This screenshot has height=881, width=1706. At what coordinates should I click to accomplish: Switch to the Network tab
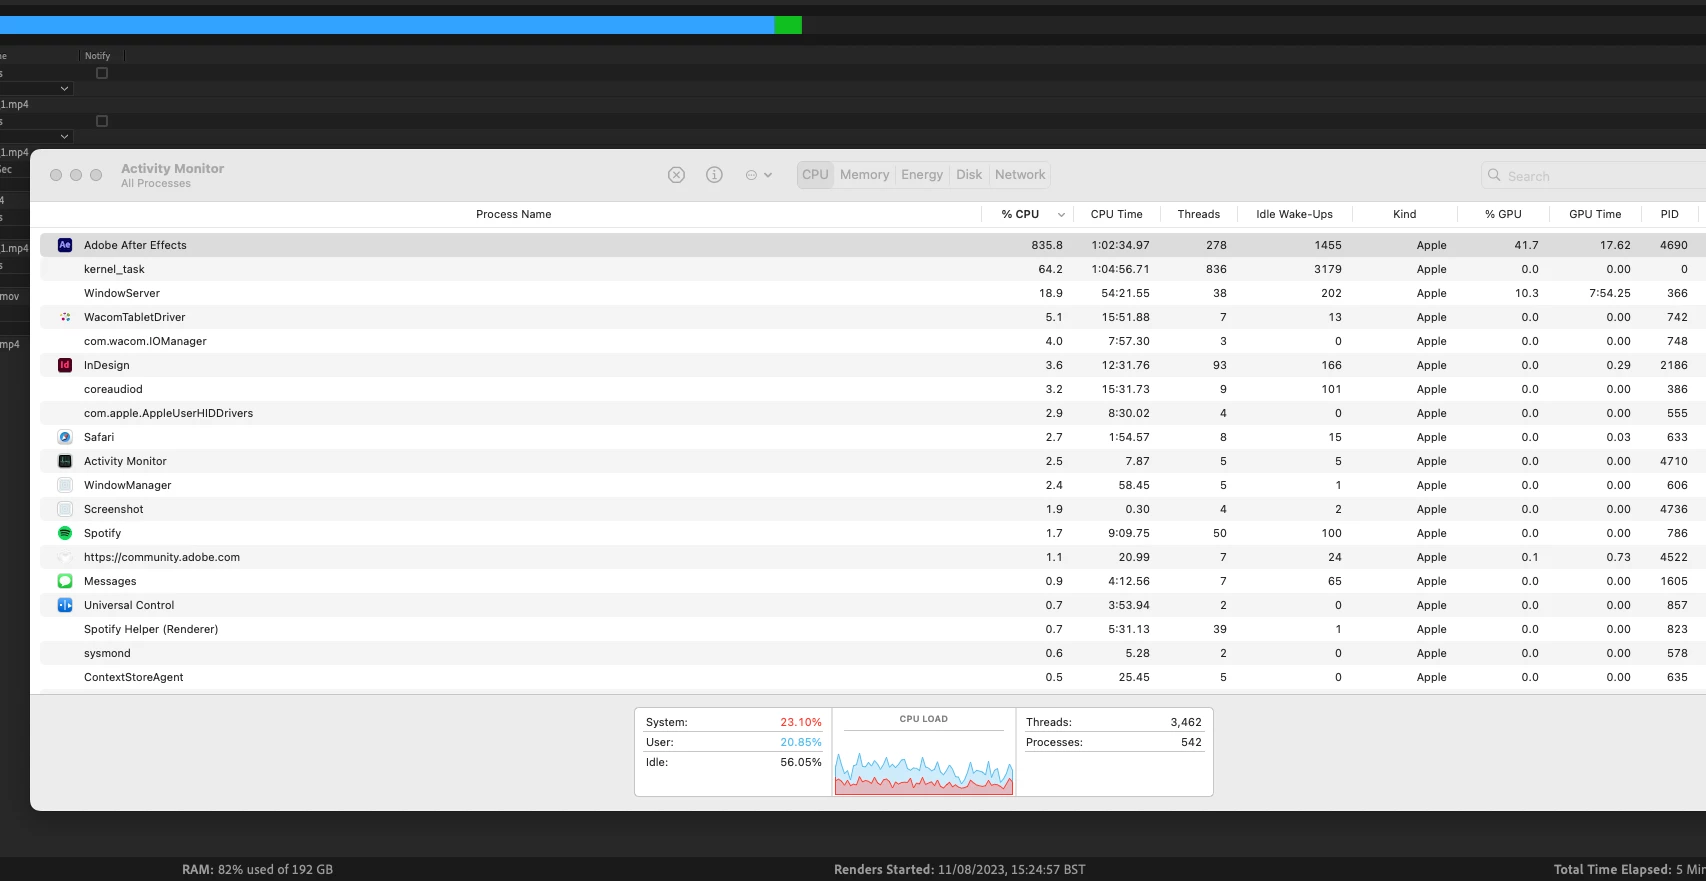tap(1020, 175)
